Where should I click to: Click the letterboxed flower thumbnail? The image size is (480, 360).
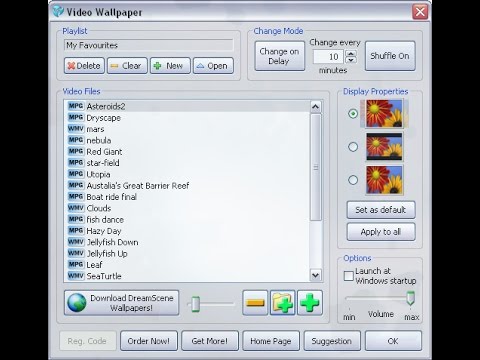click(x=384, y=147)
